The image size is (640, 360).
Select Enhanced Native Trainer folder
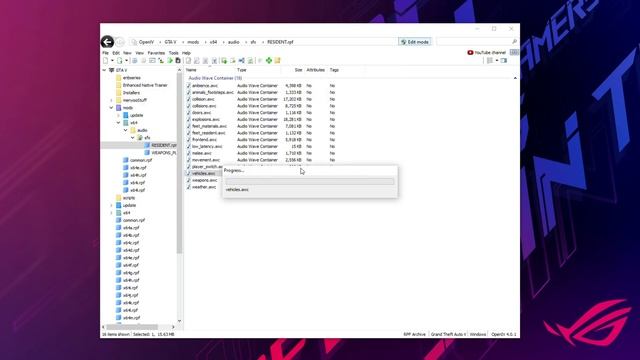(x=145, y=85)
